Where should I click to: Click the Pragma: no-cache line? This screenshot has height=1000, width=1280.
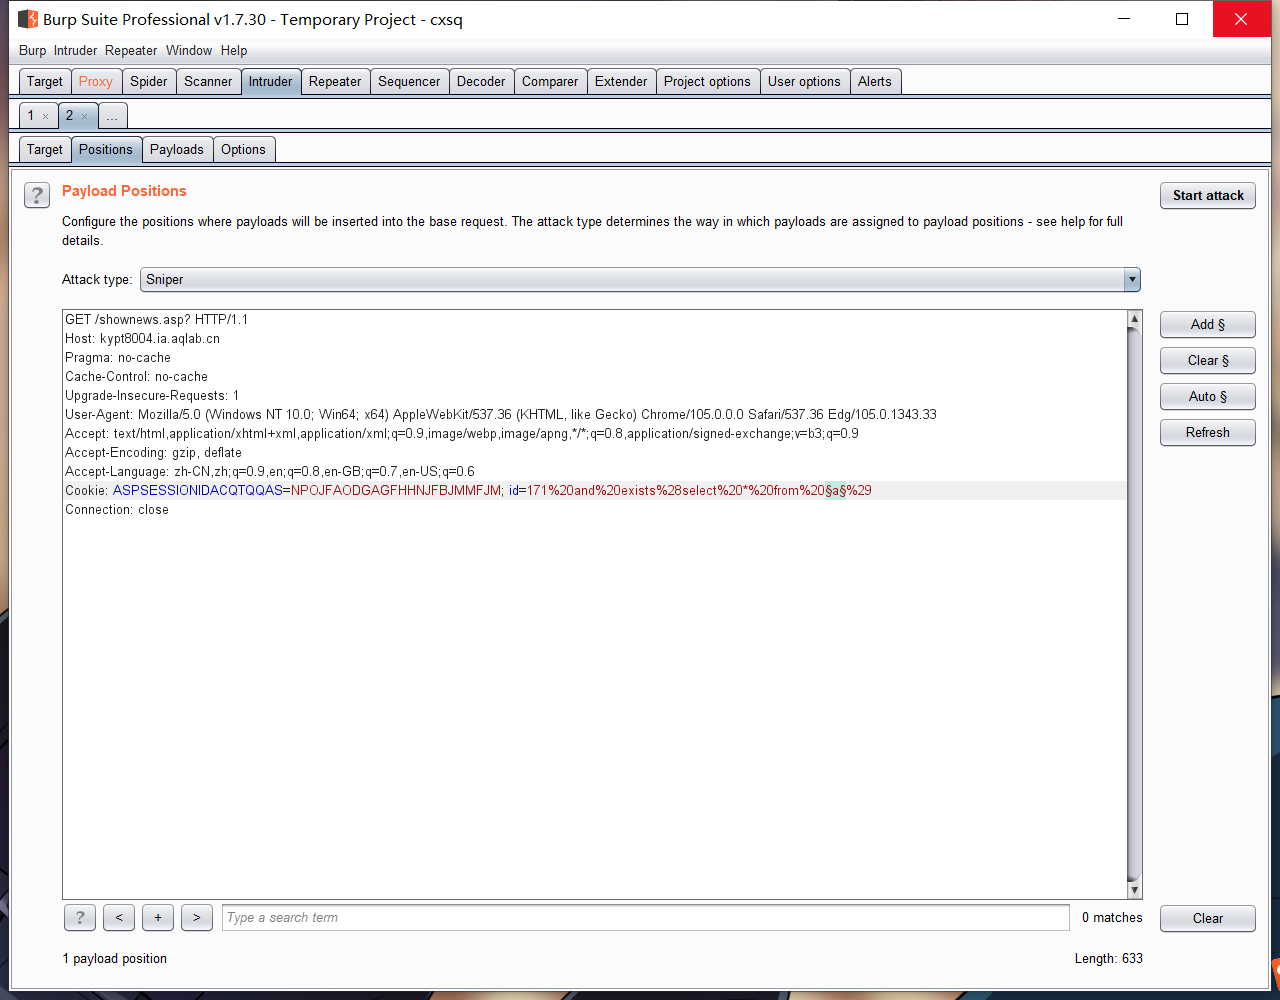(118, 358)
